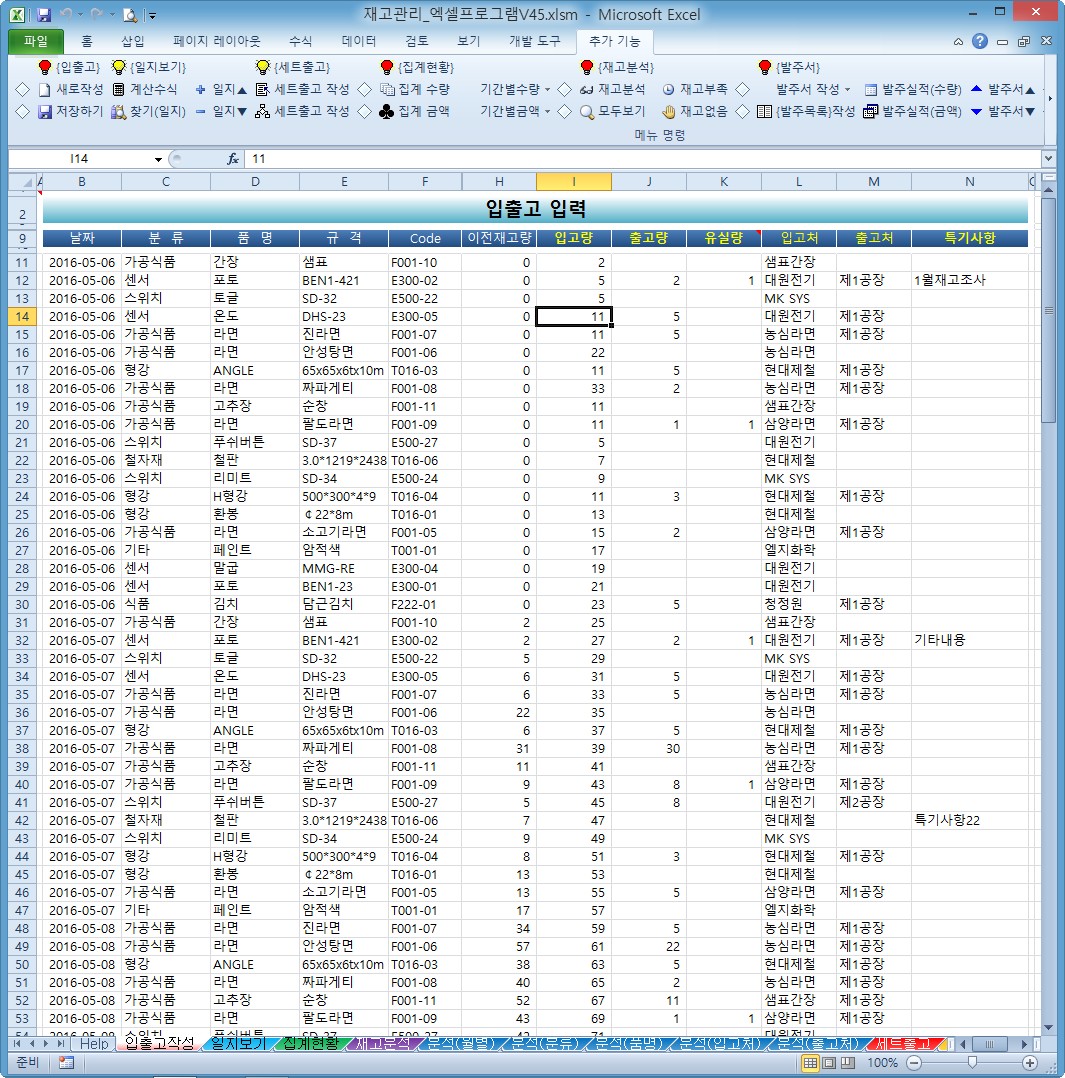Switch to Normal view in status bar
Viewport: 1065px width, 1078px height.
811,1063
